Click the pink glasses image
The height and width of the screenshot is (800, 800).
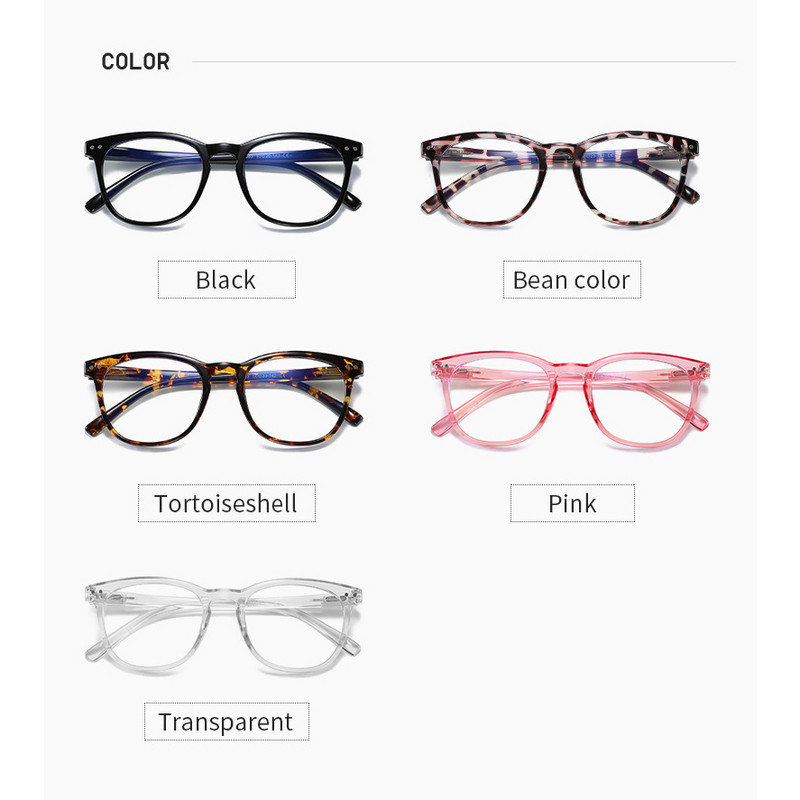point(570,401)
